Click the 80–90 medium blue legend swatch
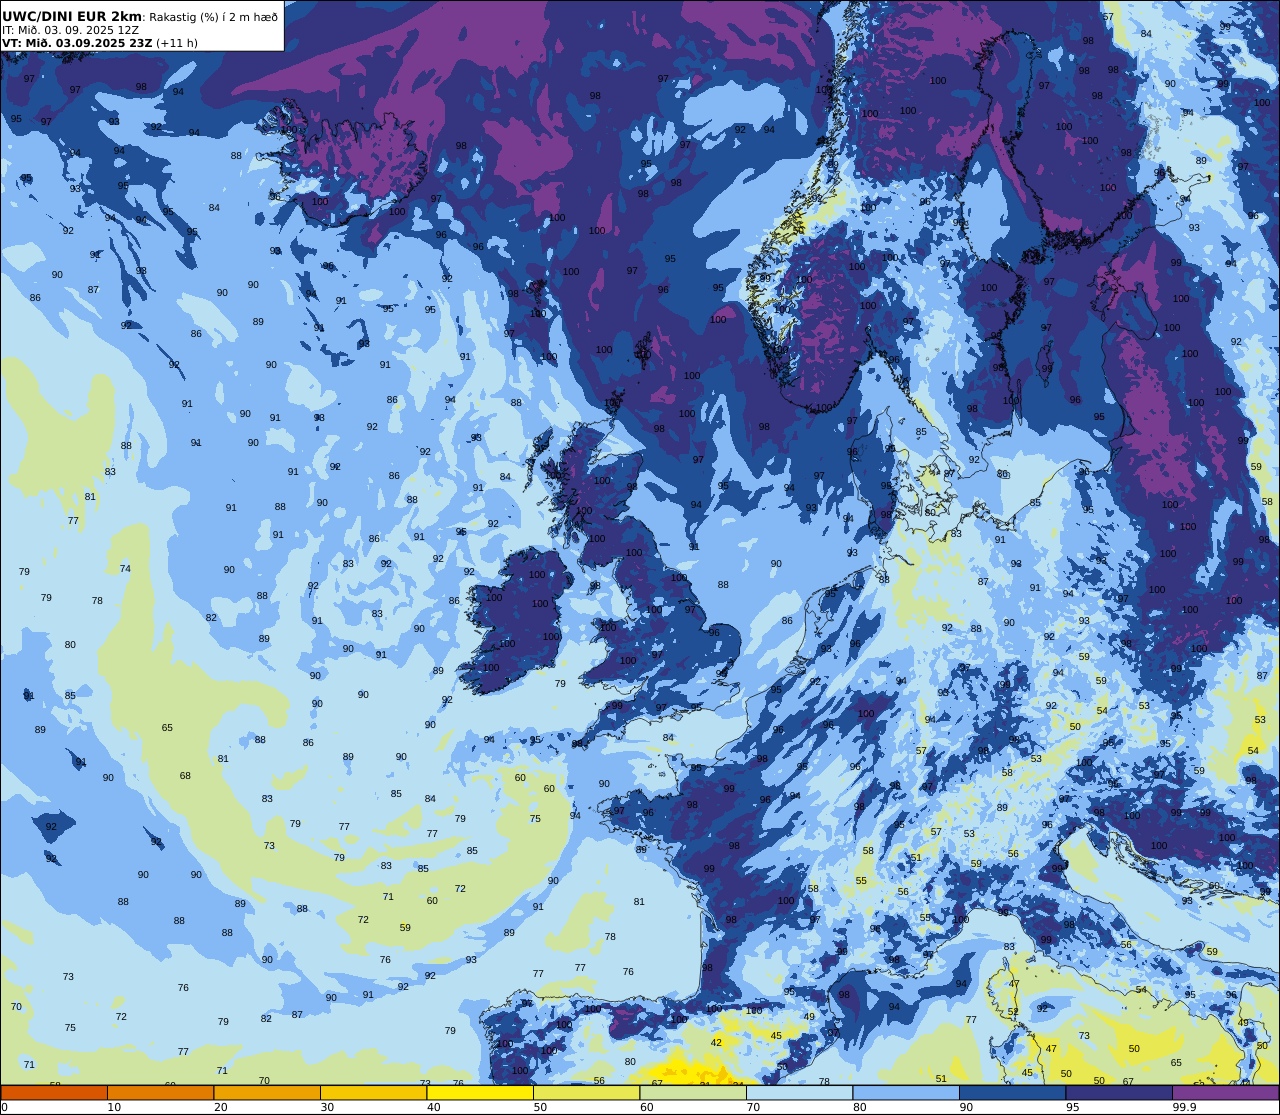 tap(906, 1092)
